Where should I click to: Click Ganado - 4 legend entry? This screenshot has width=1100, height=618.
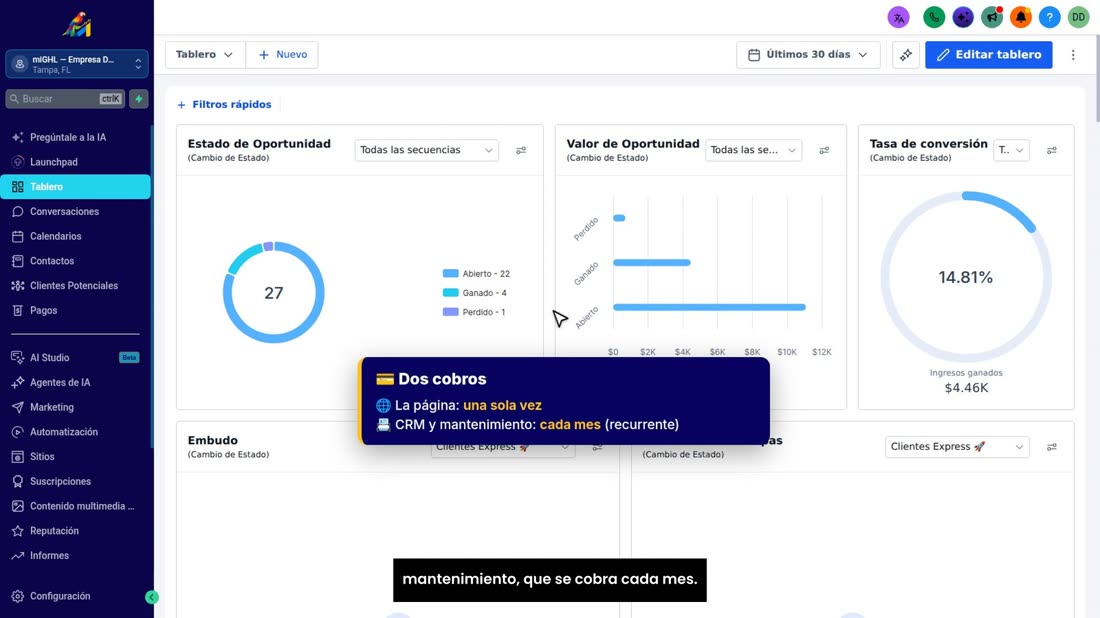pos(475,293)
